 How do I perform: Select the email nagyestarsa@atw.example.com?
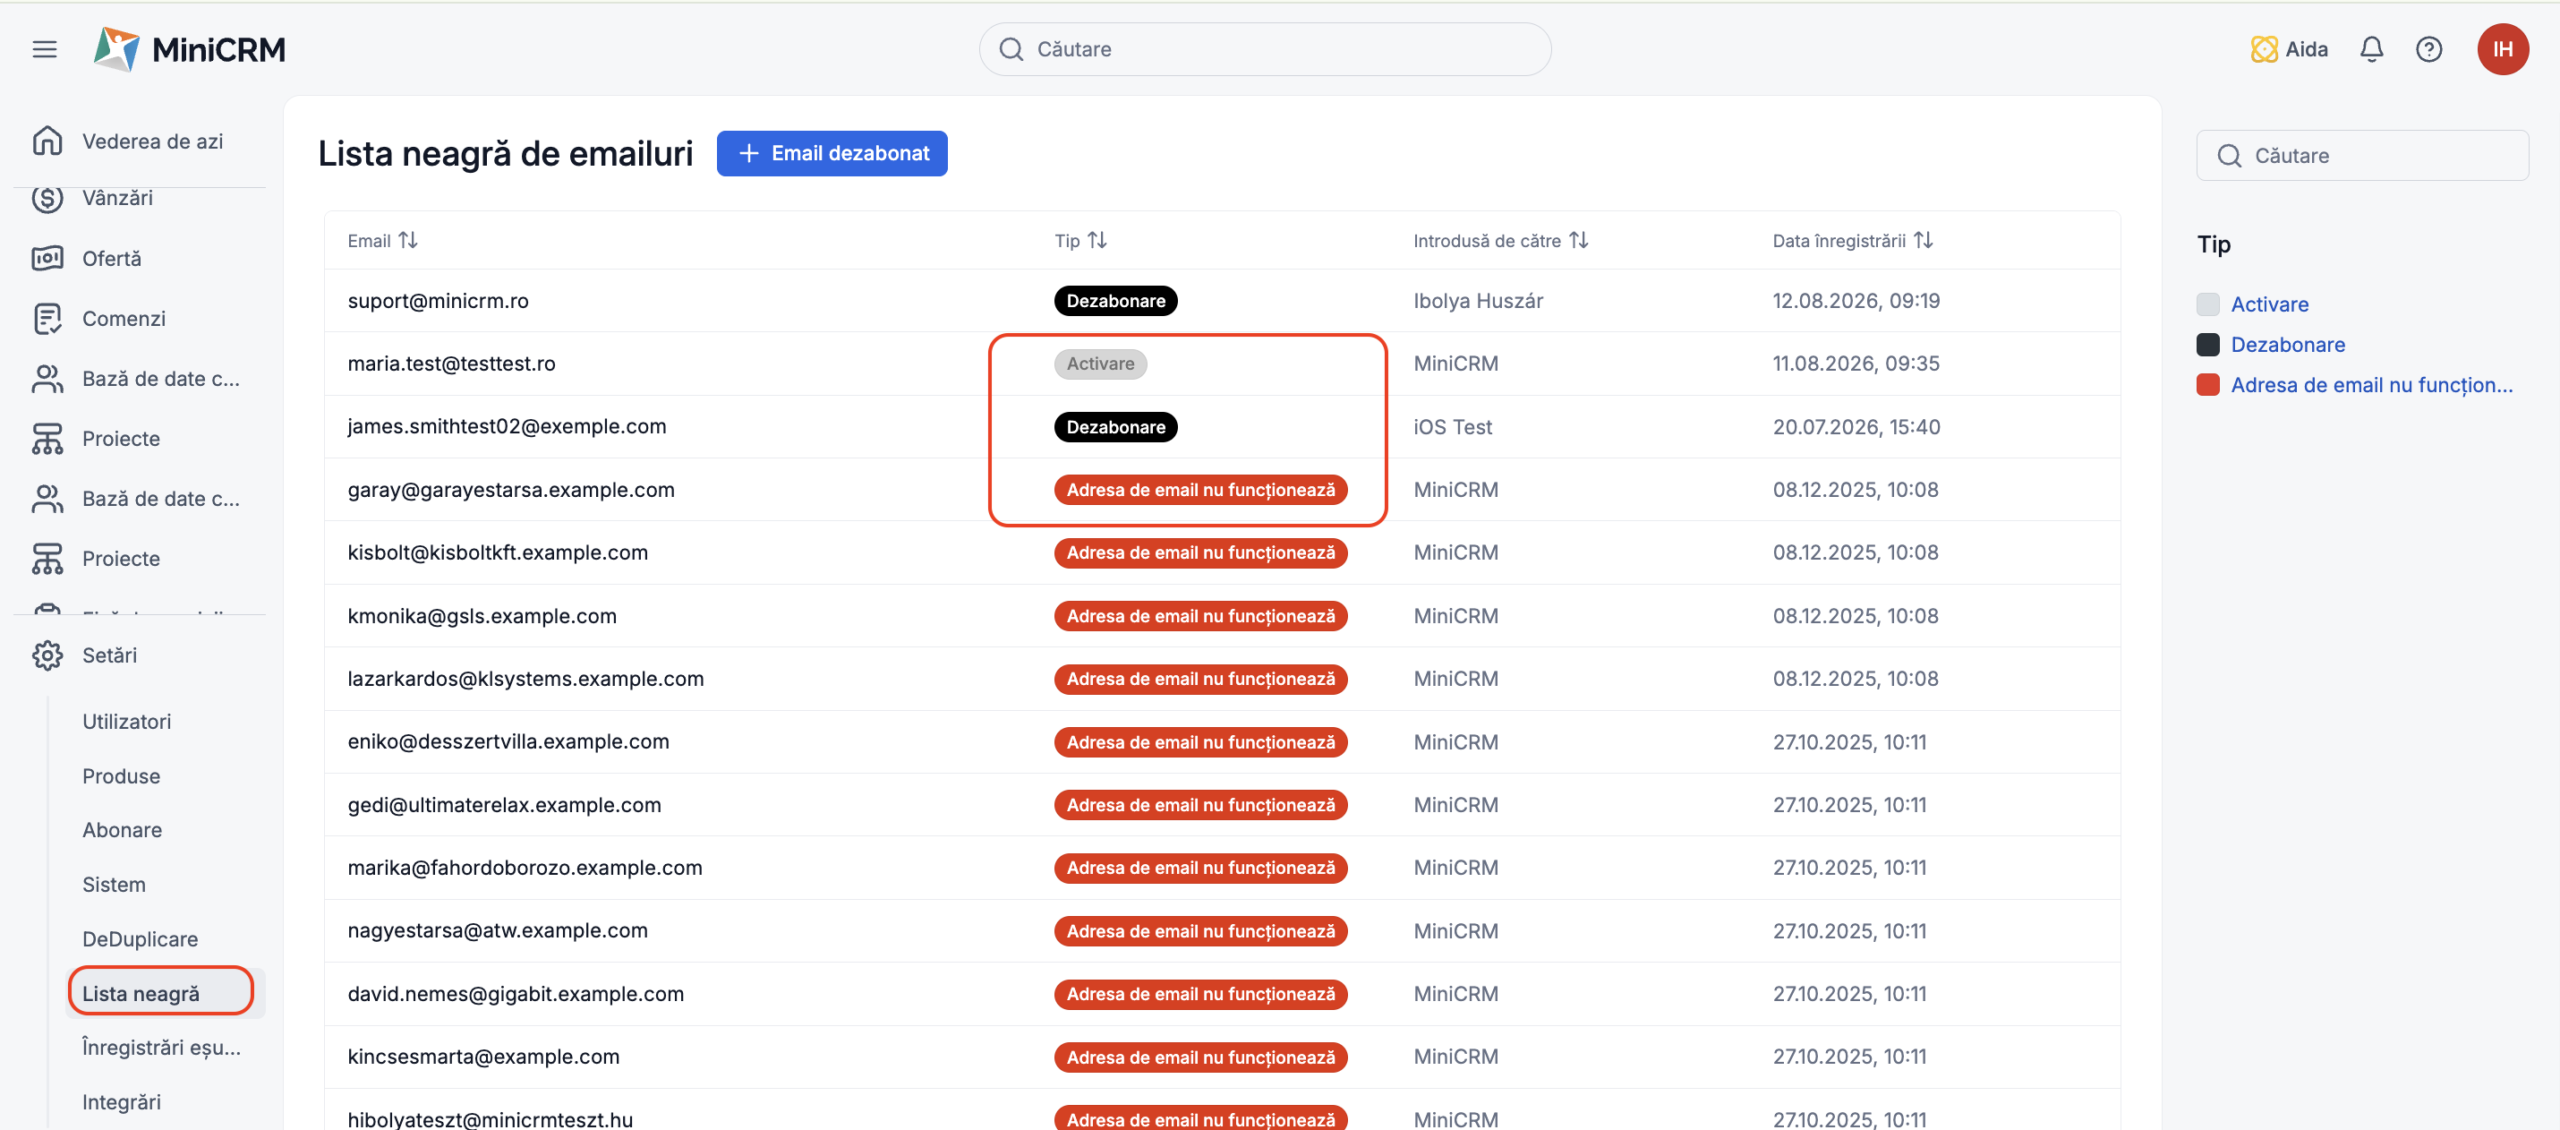pyautogui.click(x=498, y=931)
